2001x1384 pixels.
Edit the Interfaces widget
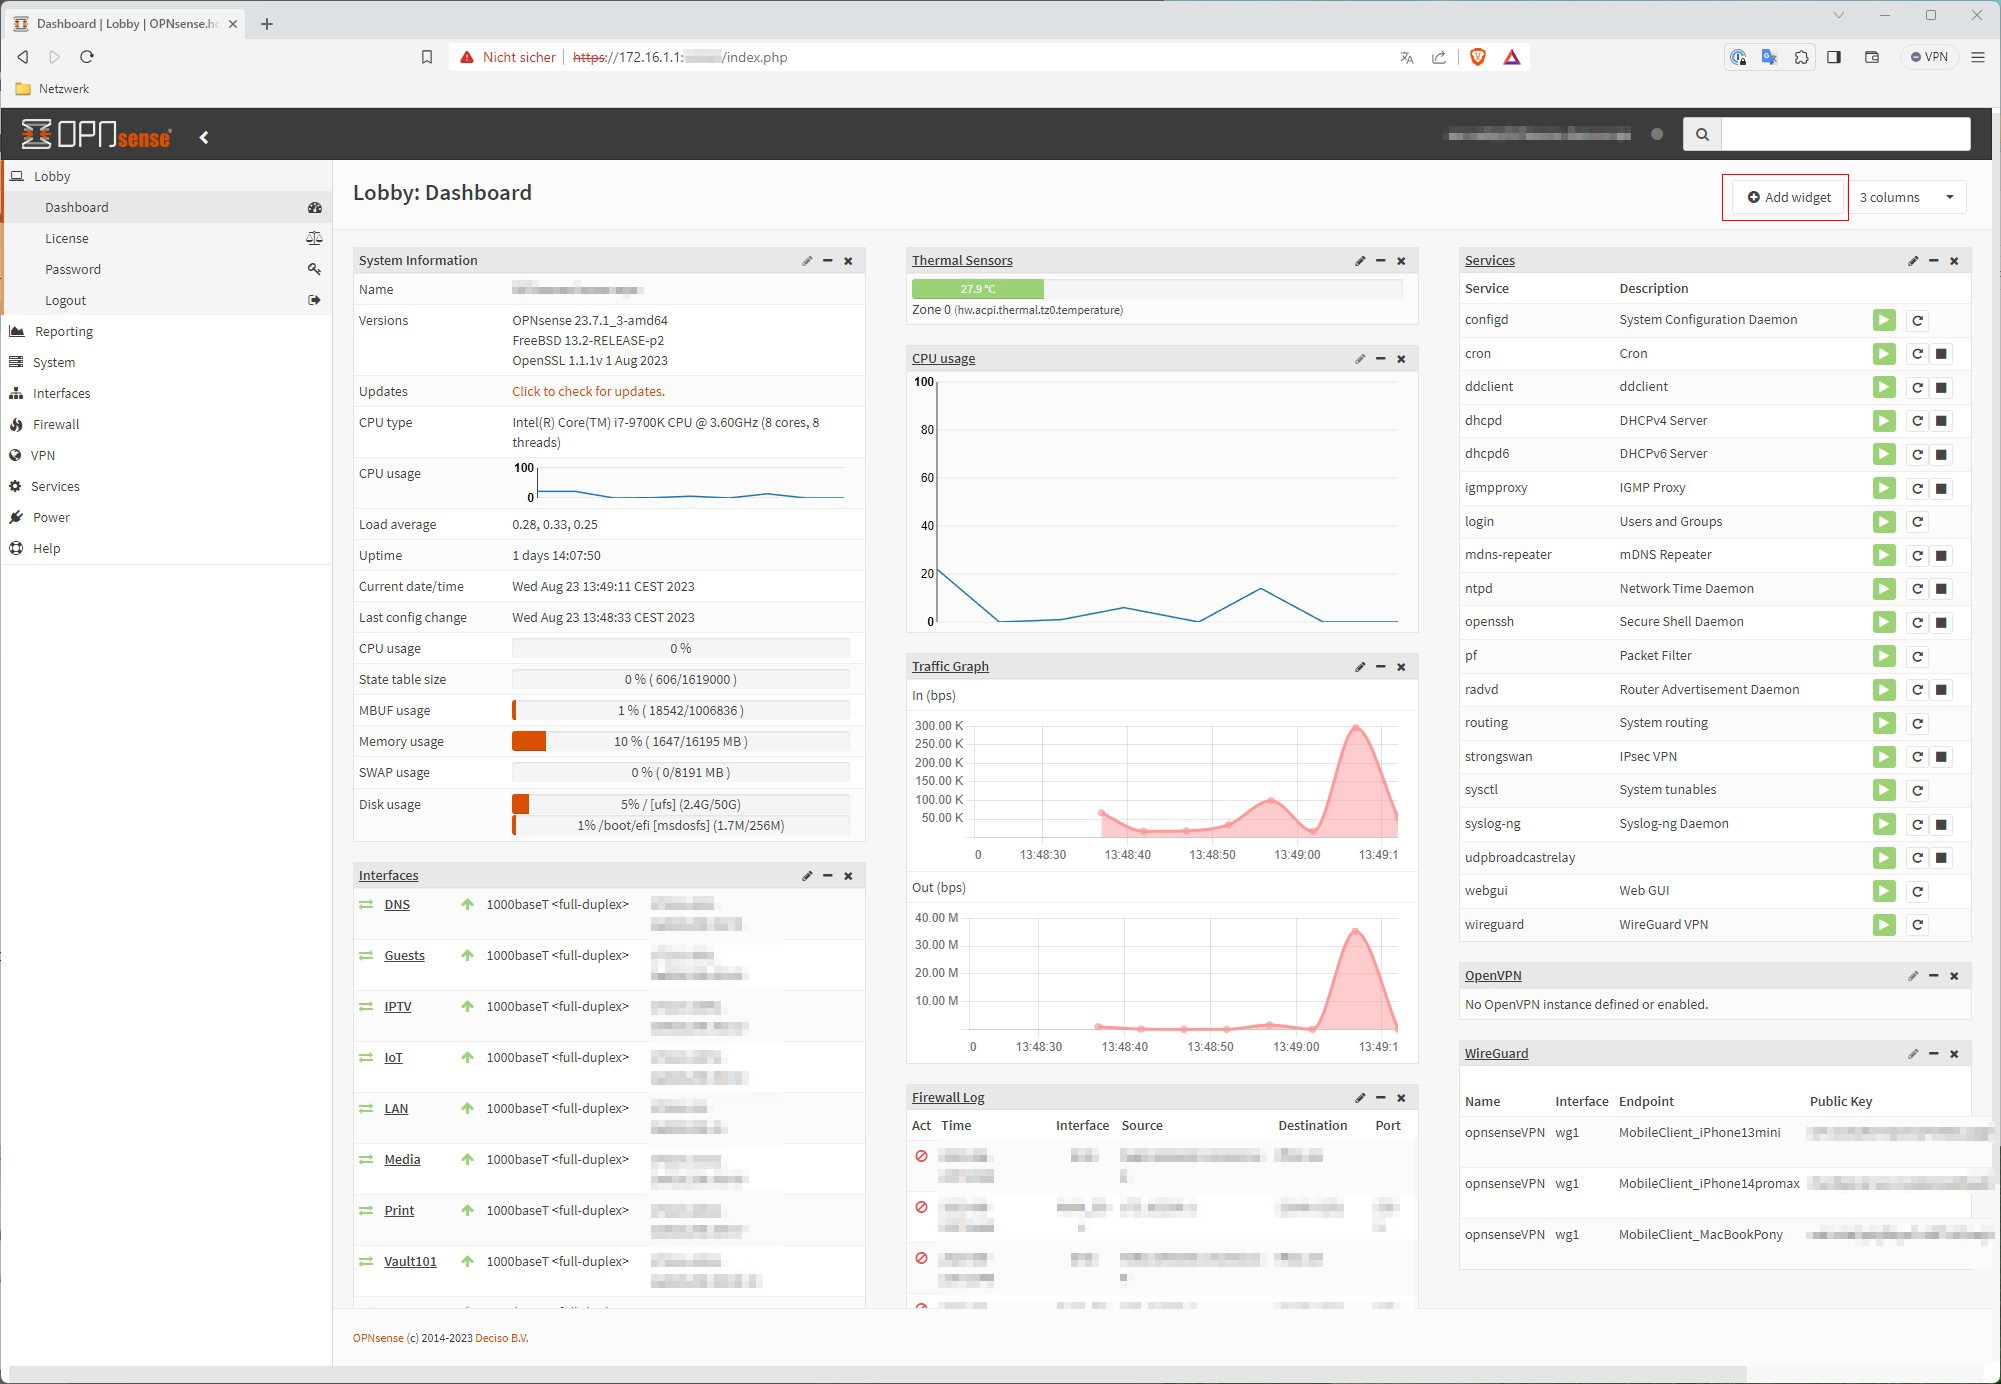(x=807, y=876)
